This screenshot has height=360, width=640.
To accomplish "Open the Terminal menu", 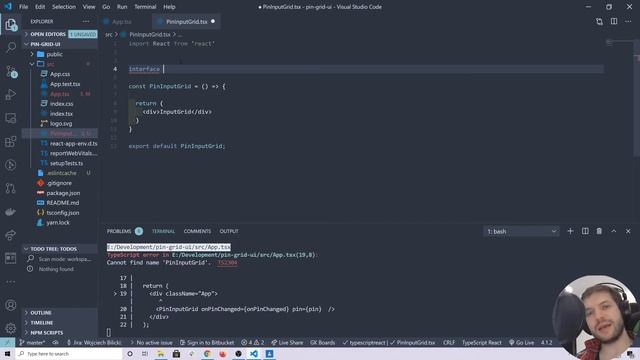I will point(145,7).
